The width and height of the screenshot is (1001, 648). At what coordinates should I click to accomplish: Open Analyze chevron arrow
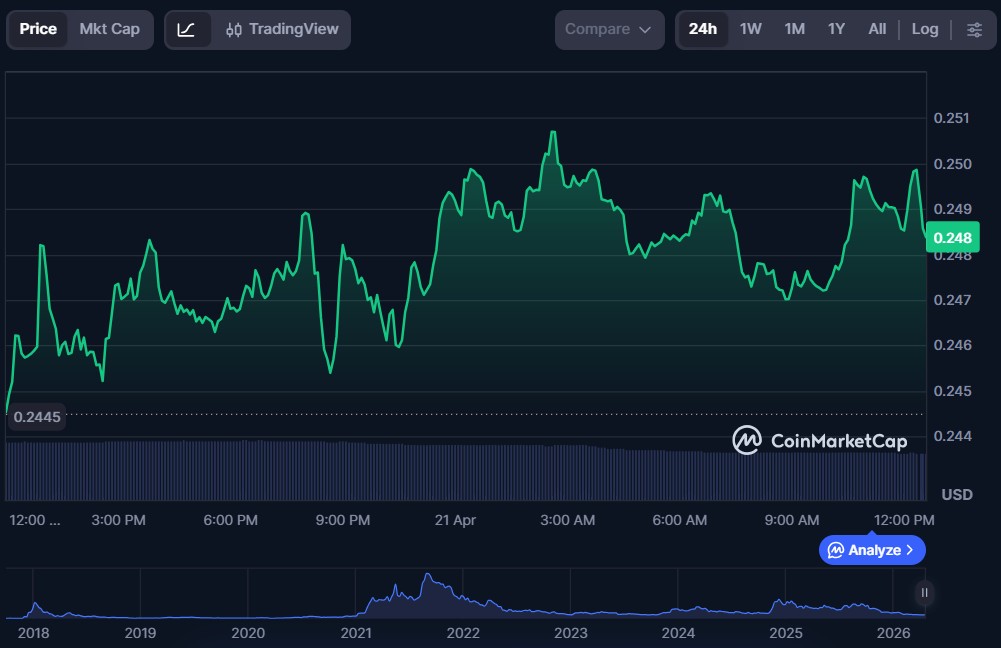[909, 550]
